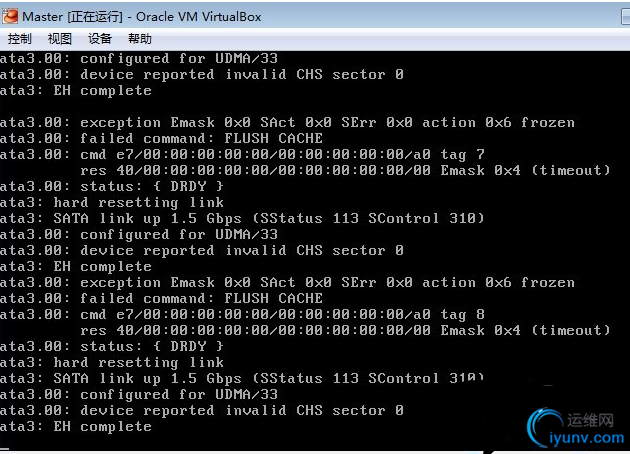Screen dimensions: 630x454
Task: Click the first 'SATA link up 1.5 Gbps' line
Action: (242, 218)
